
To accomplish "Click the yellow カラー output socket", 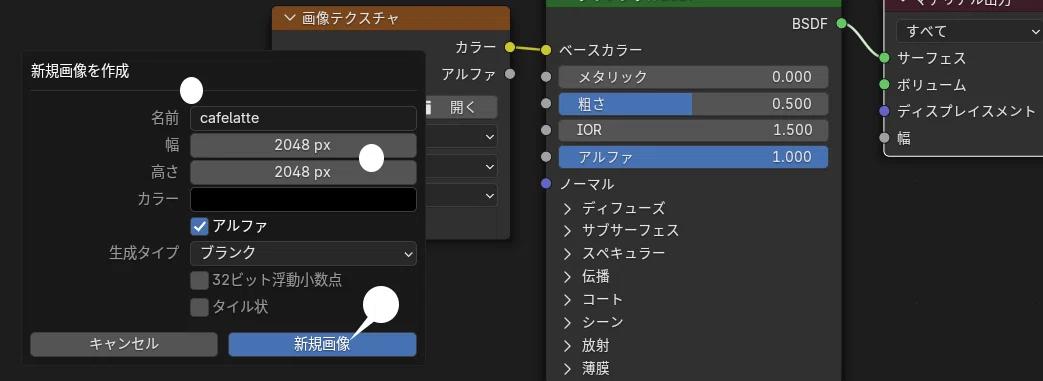I will pyautogui.click(x=510, y=47).
